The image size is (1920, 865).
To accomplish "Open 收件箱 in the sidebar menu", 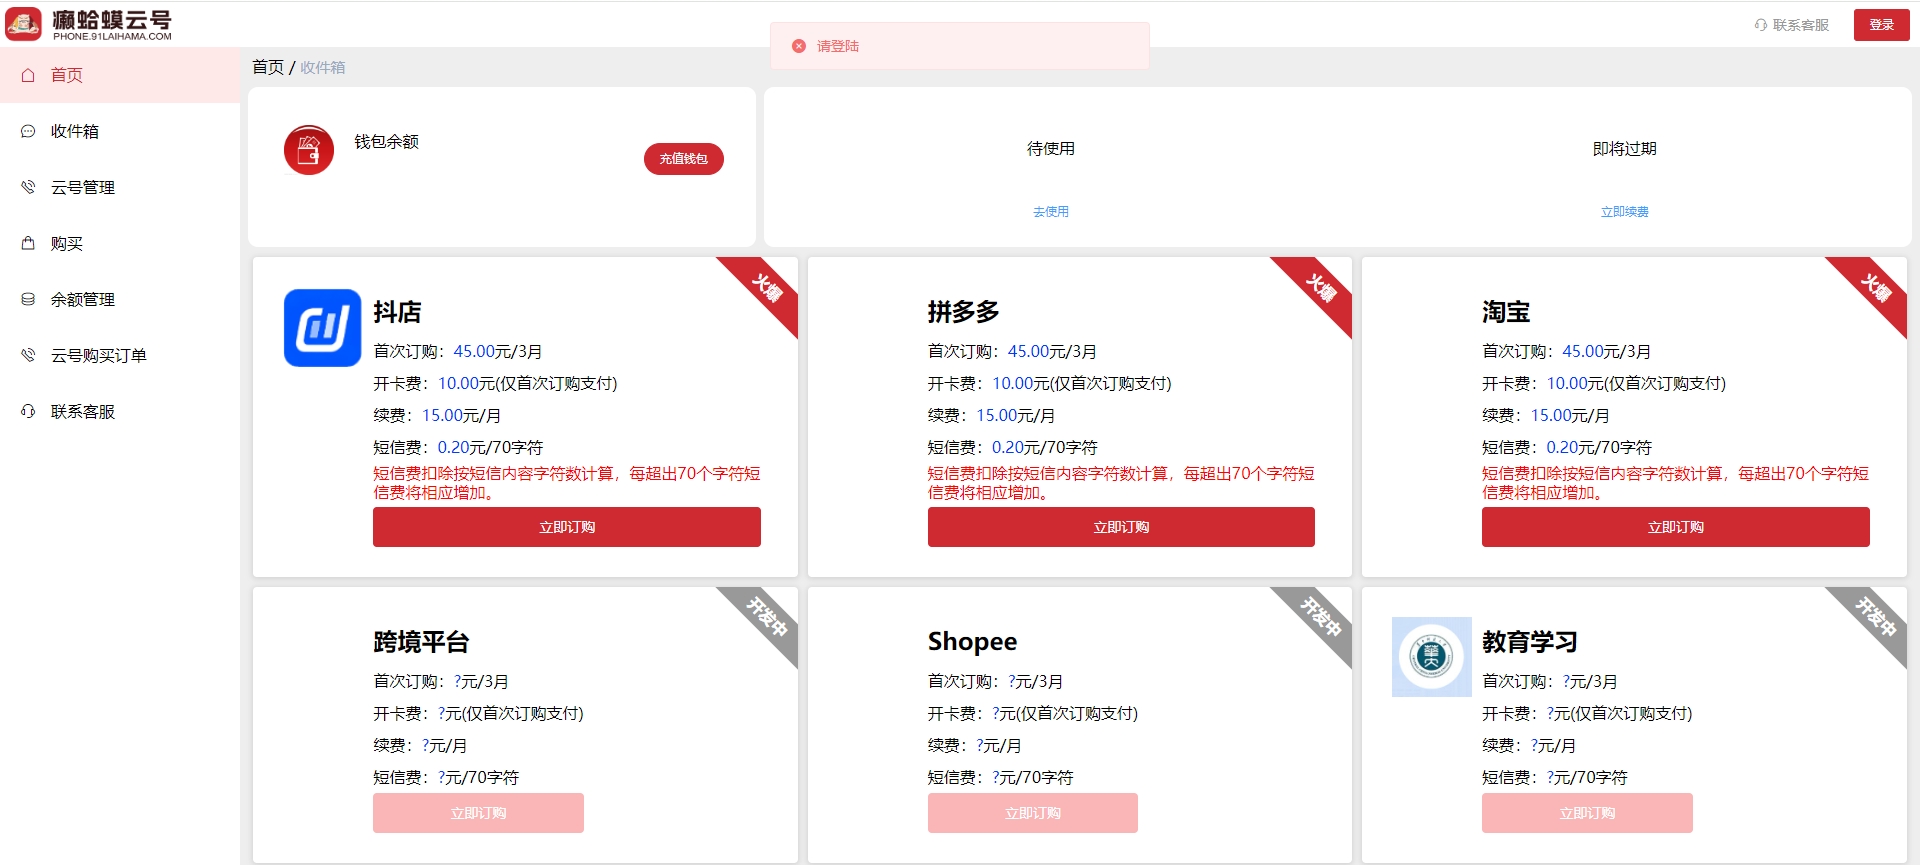I will click(x=120, y=131).
